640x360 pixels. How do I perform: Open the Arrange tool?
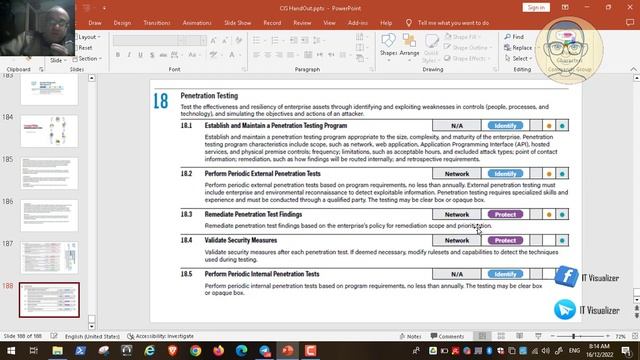[x=409, y=45]
